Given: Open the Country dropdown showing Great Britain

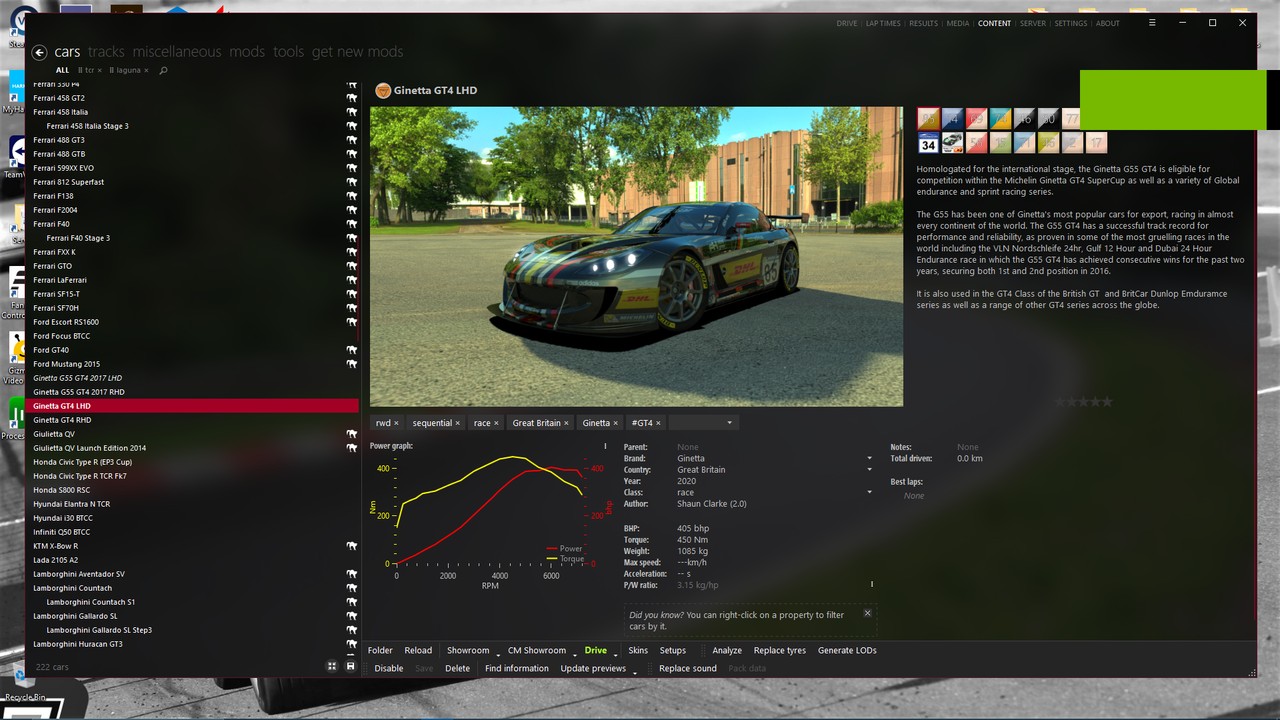Looking at the screenshot, I should 869,470.
